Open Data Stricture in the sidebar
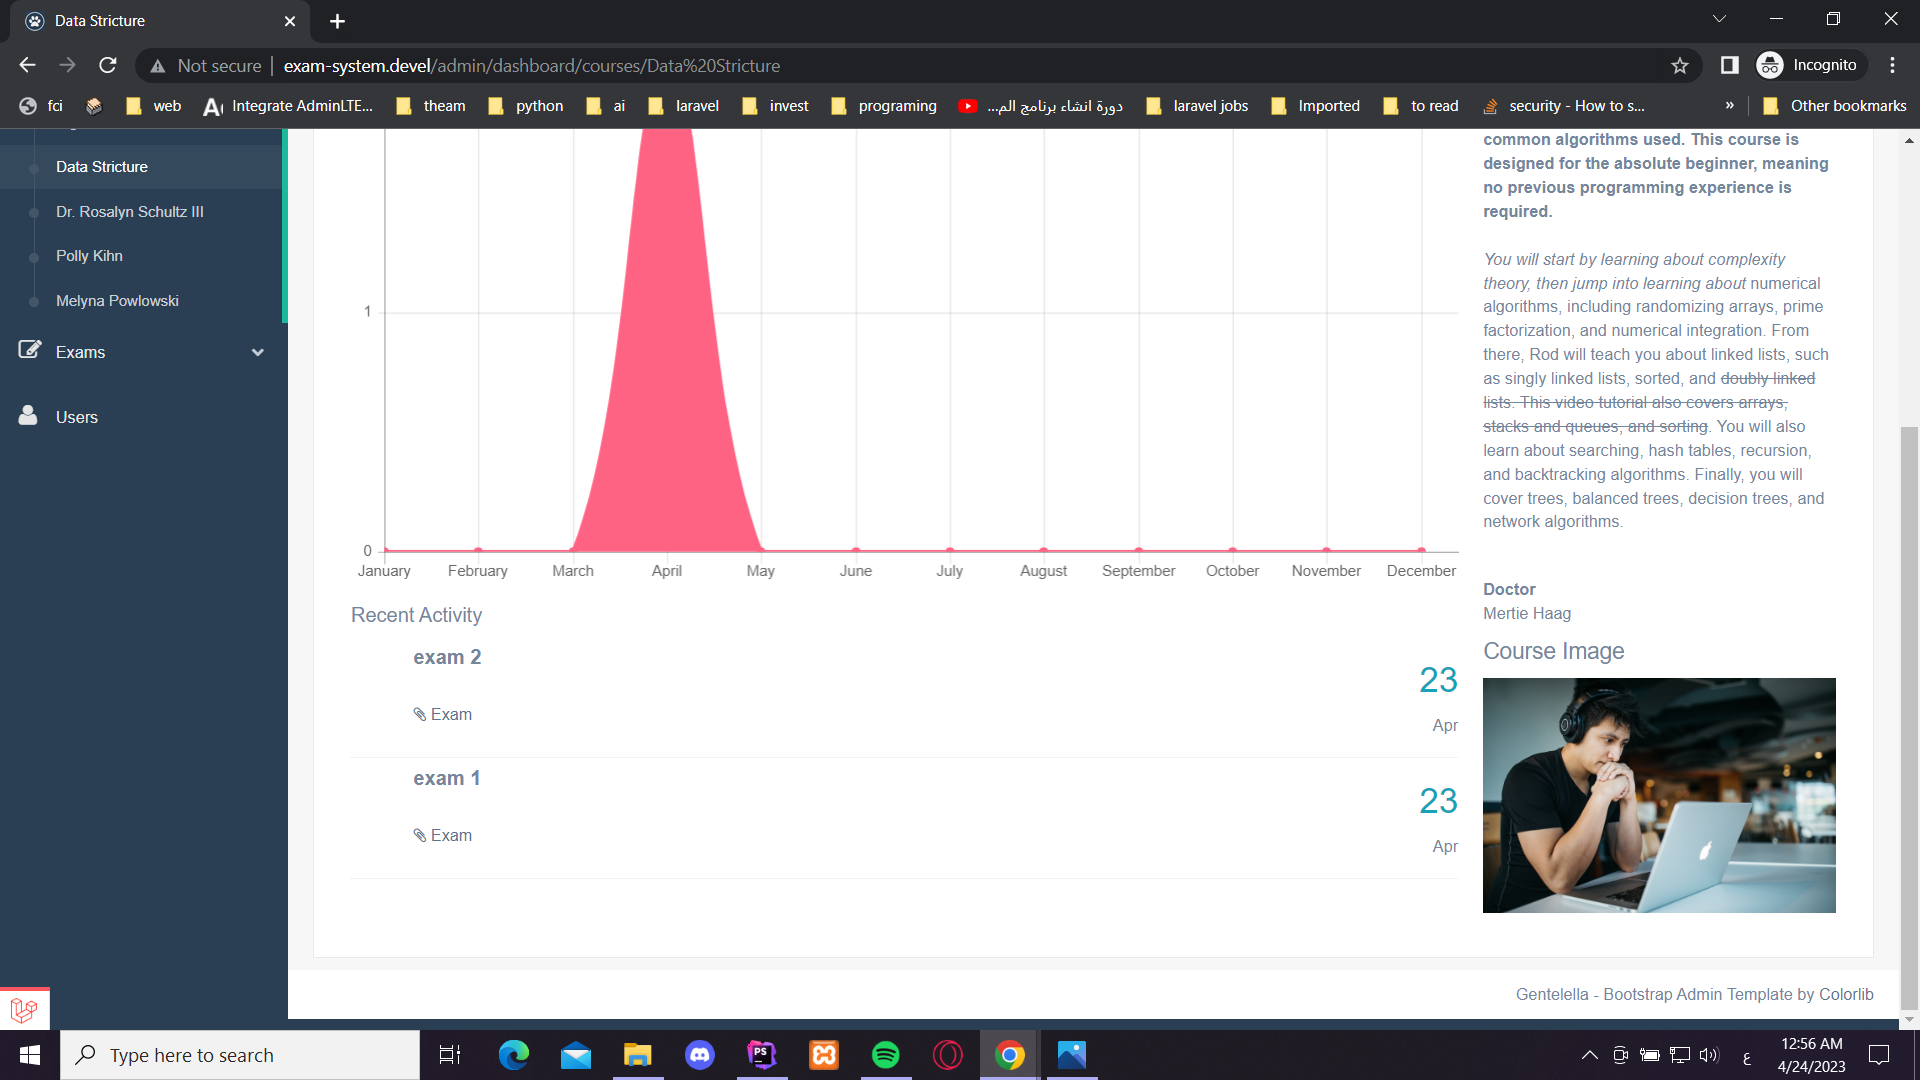 (x=102, y=167)
